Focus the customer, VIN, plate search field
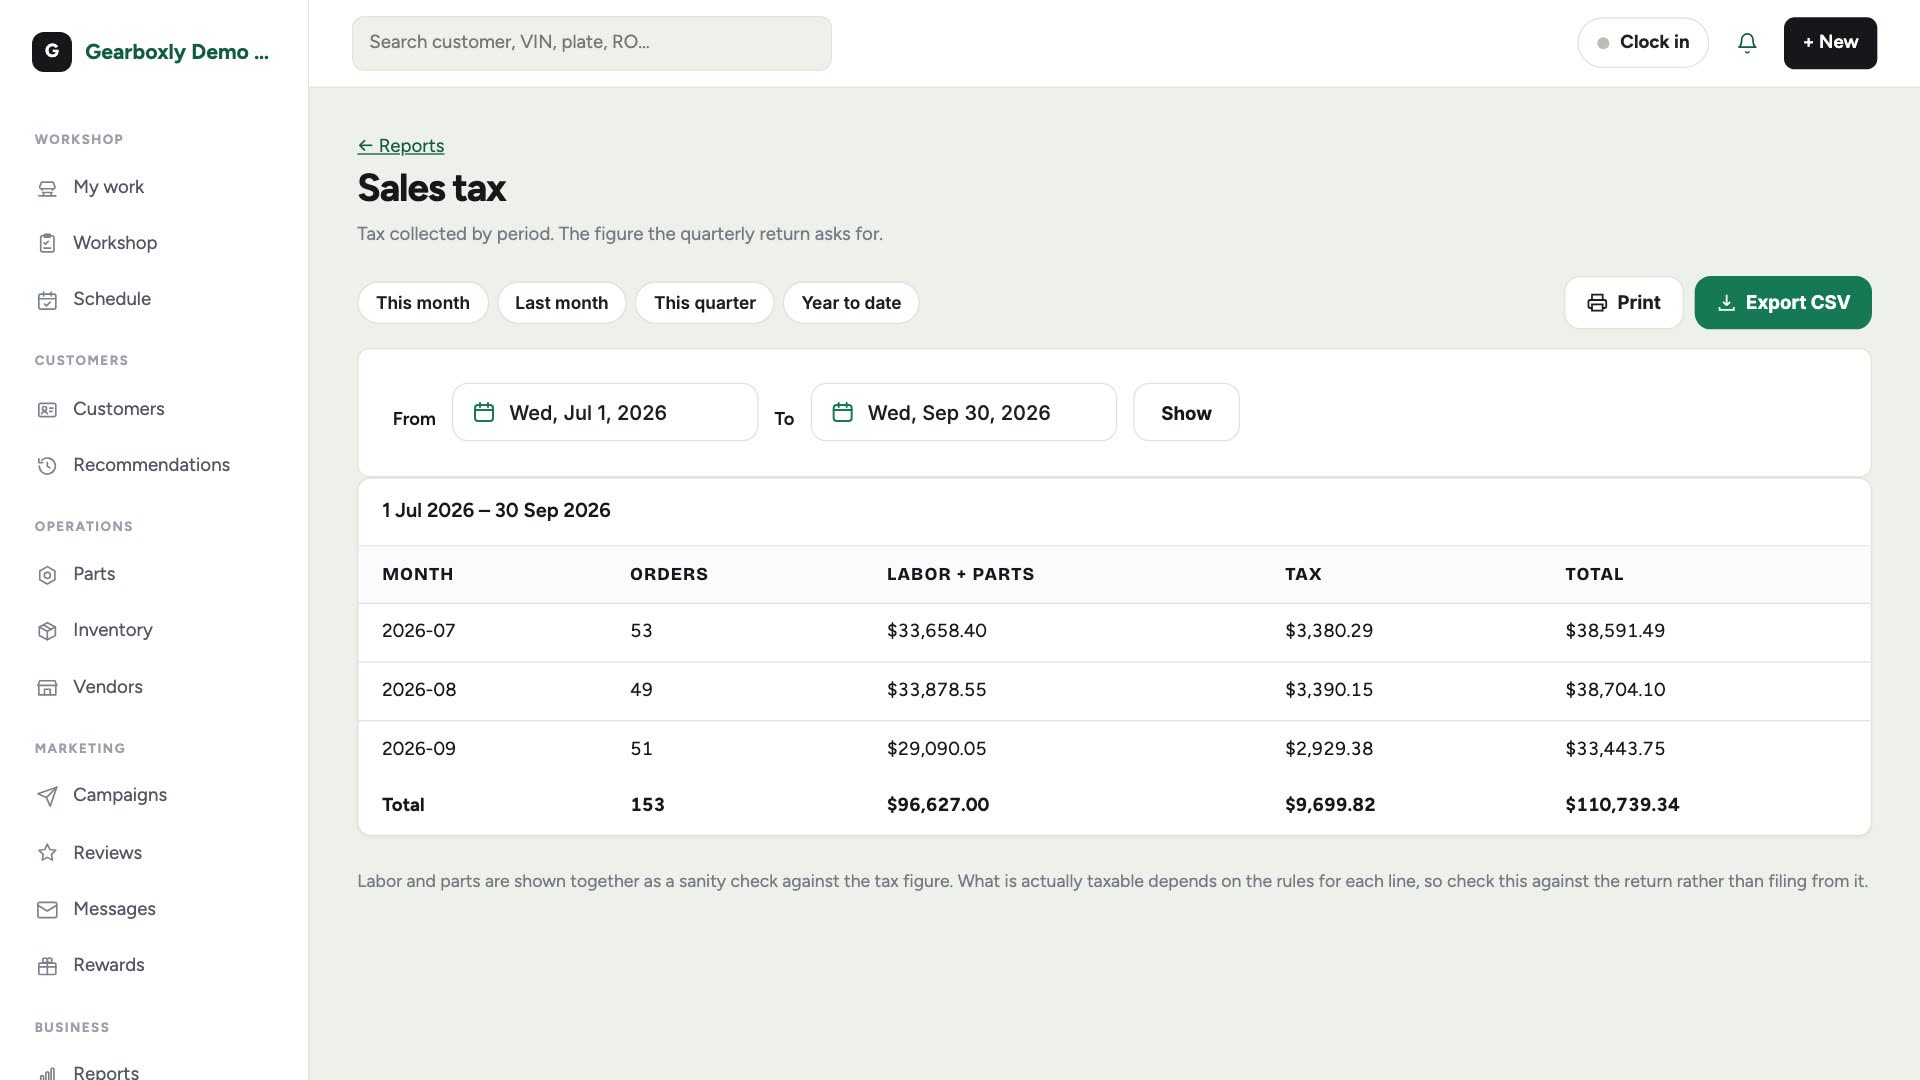Viewport: 1920px width, 1080px height. click(592, 43)
